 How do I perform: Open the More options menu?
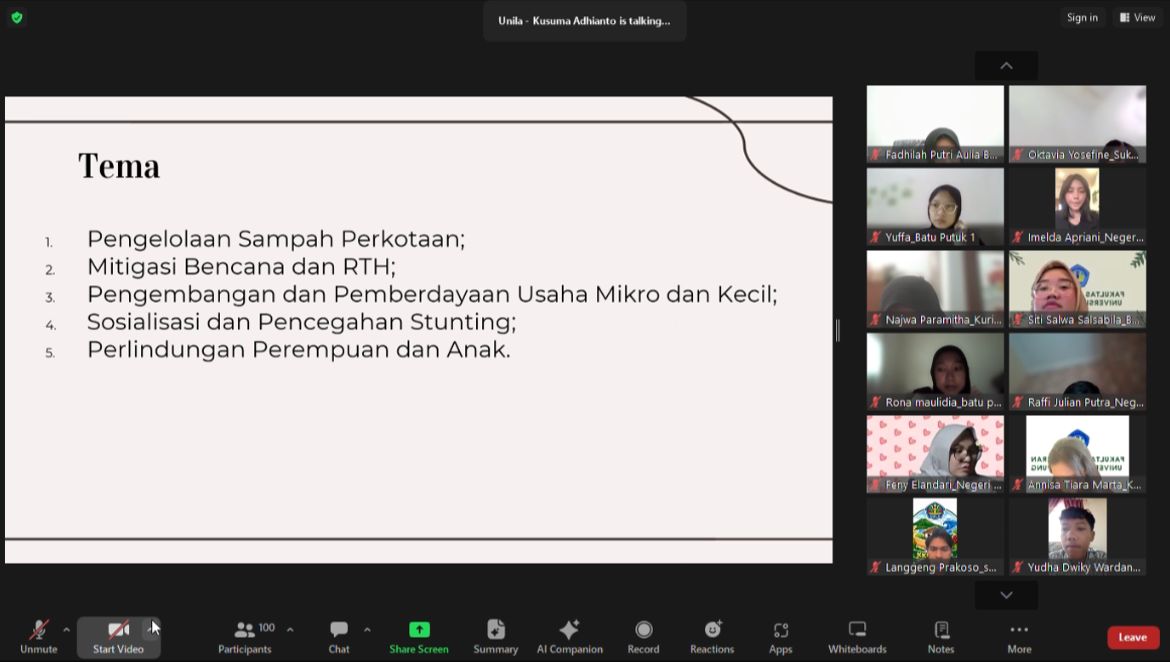coord(1019,636)
